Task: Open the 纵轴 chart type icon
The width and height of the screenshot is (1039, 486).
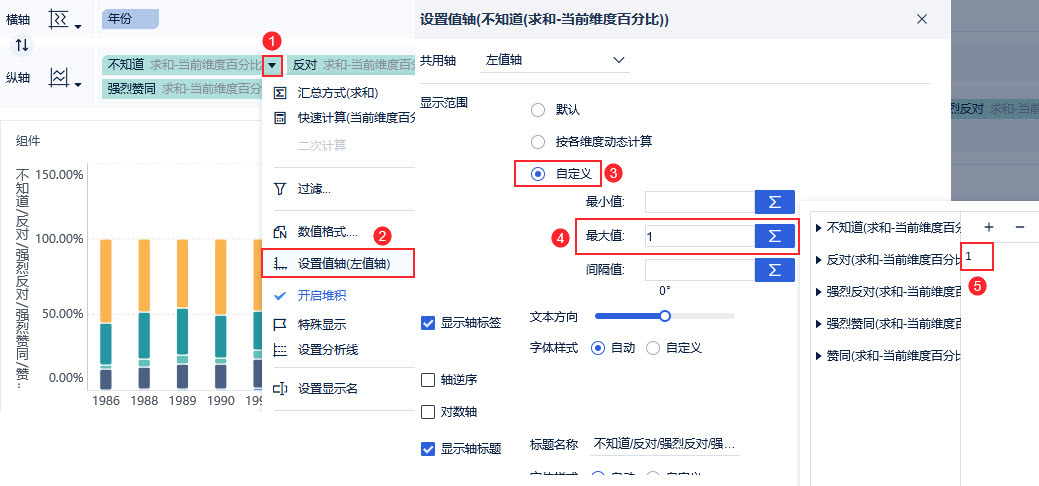Action: 65,78
